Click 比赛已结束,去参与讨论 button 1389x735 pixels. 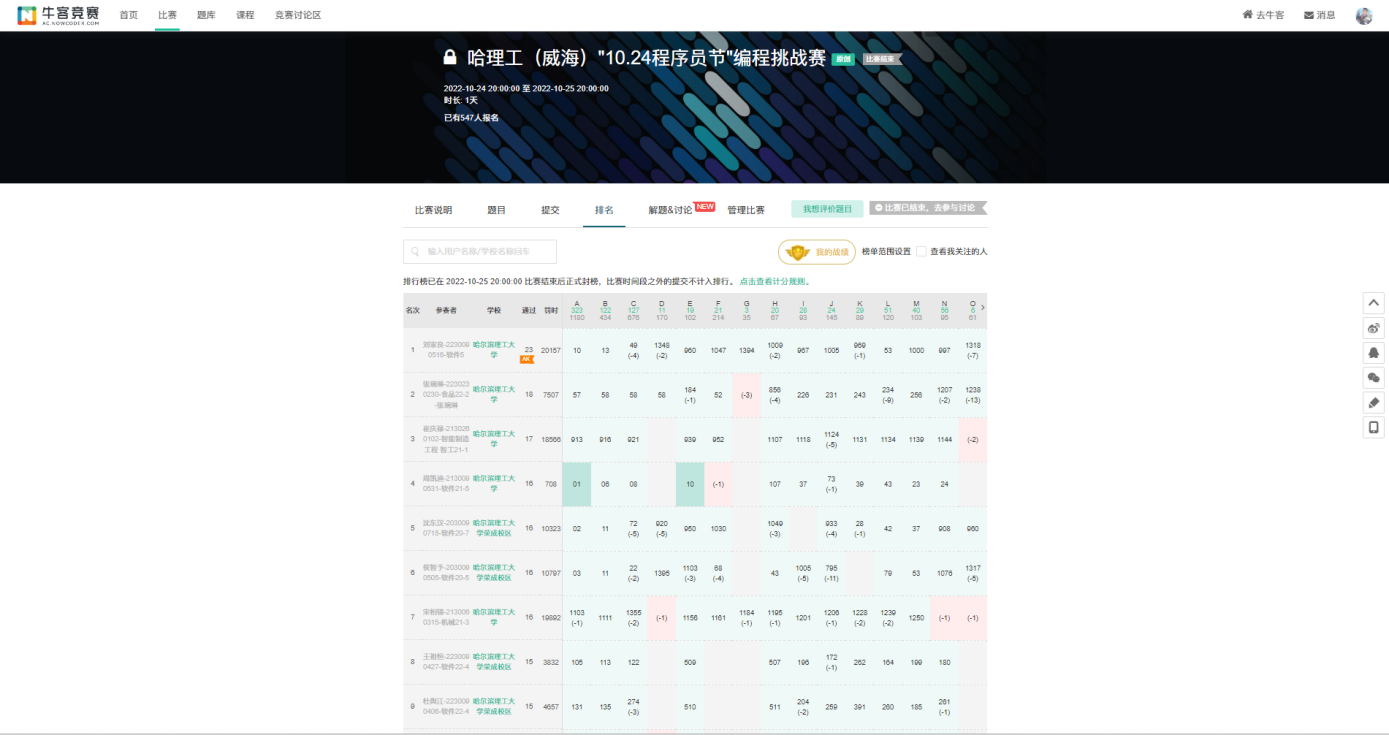coord(927,208)
